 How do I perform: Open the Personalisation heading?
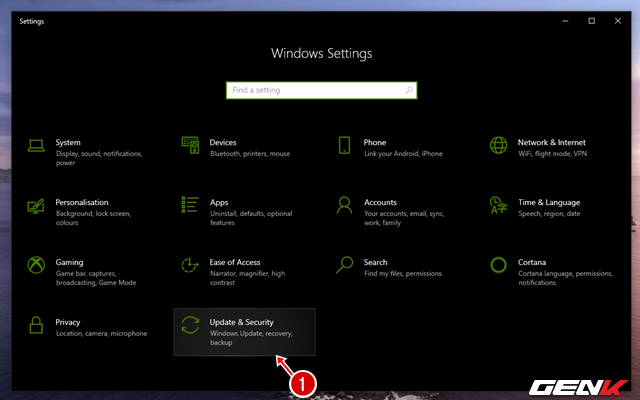coord(82,202)
